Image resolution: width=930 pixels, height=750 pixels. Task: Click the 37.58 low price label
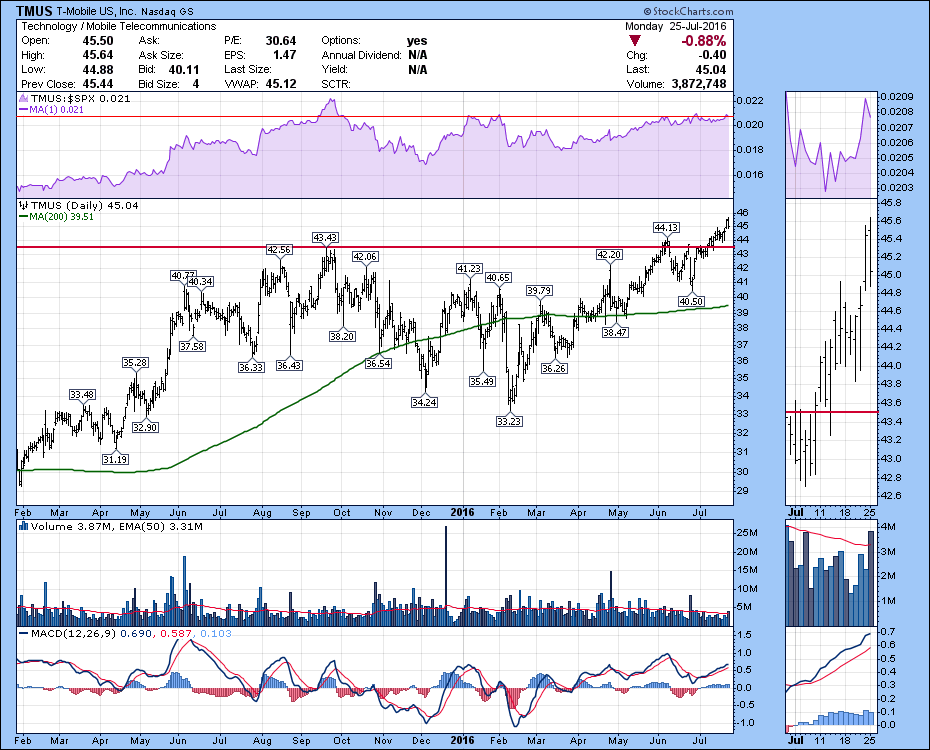pos(192,346)
